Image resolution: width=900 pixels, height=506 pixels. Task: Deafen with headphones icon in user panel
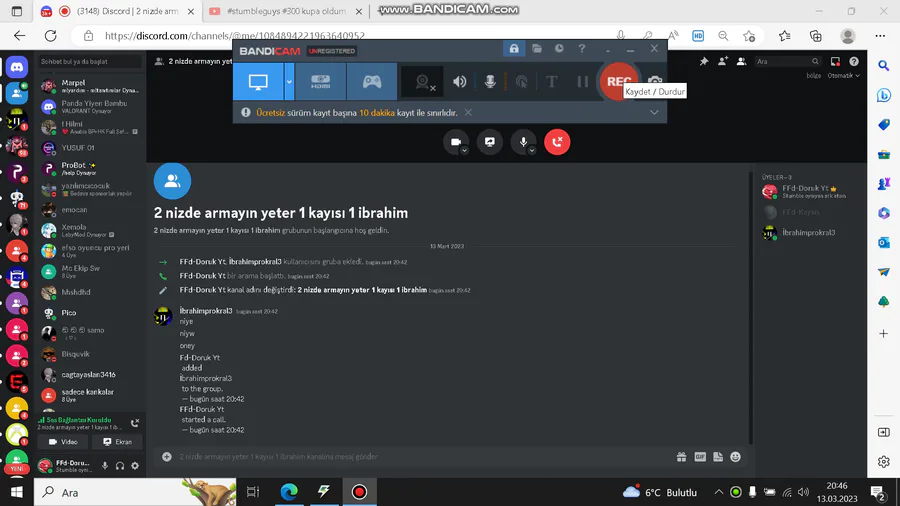(x=120, y=466)
